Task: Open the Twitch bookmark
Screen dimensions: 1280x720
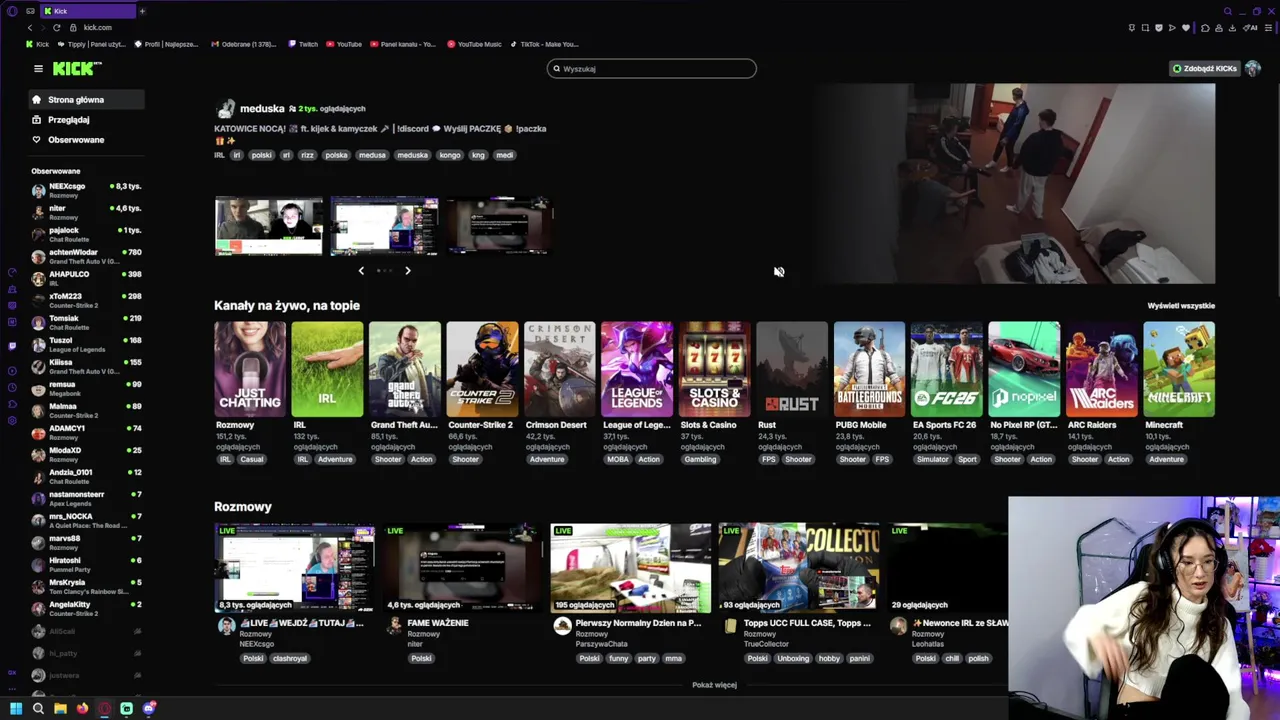Action: [303, 44]
